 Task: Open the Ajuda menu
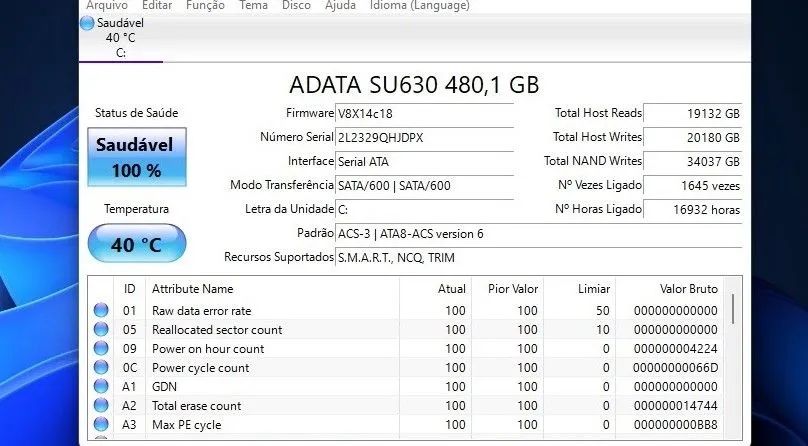(340, 6)
